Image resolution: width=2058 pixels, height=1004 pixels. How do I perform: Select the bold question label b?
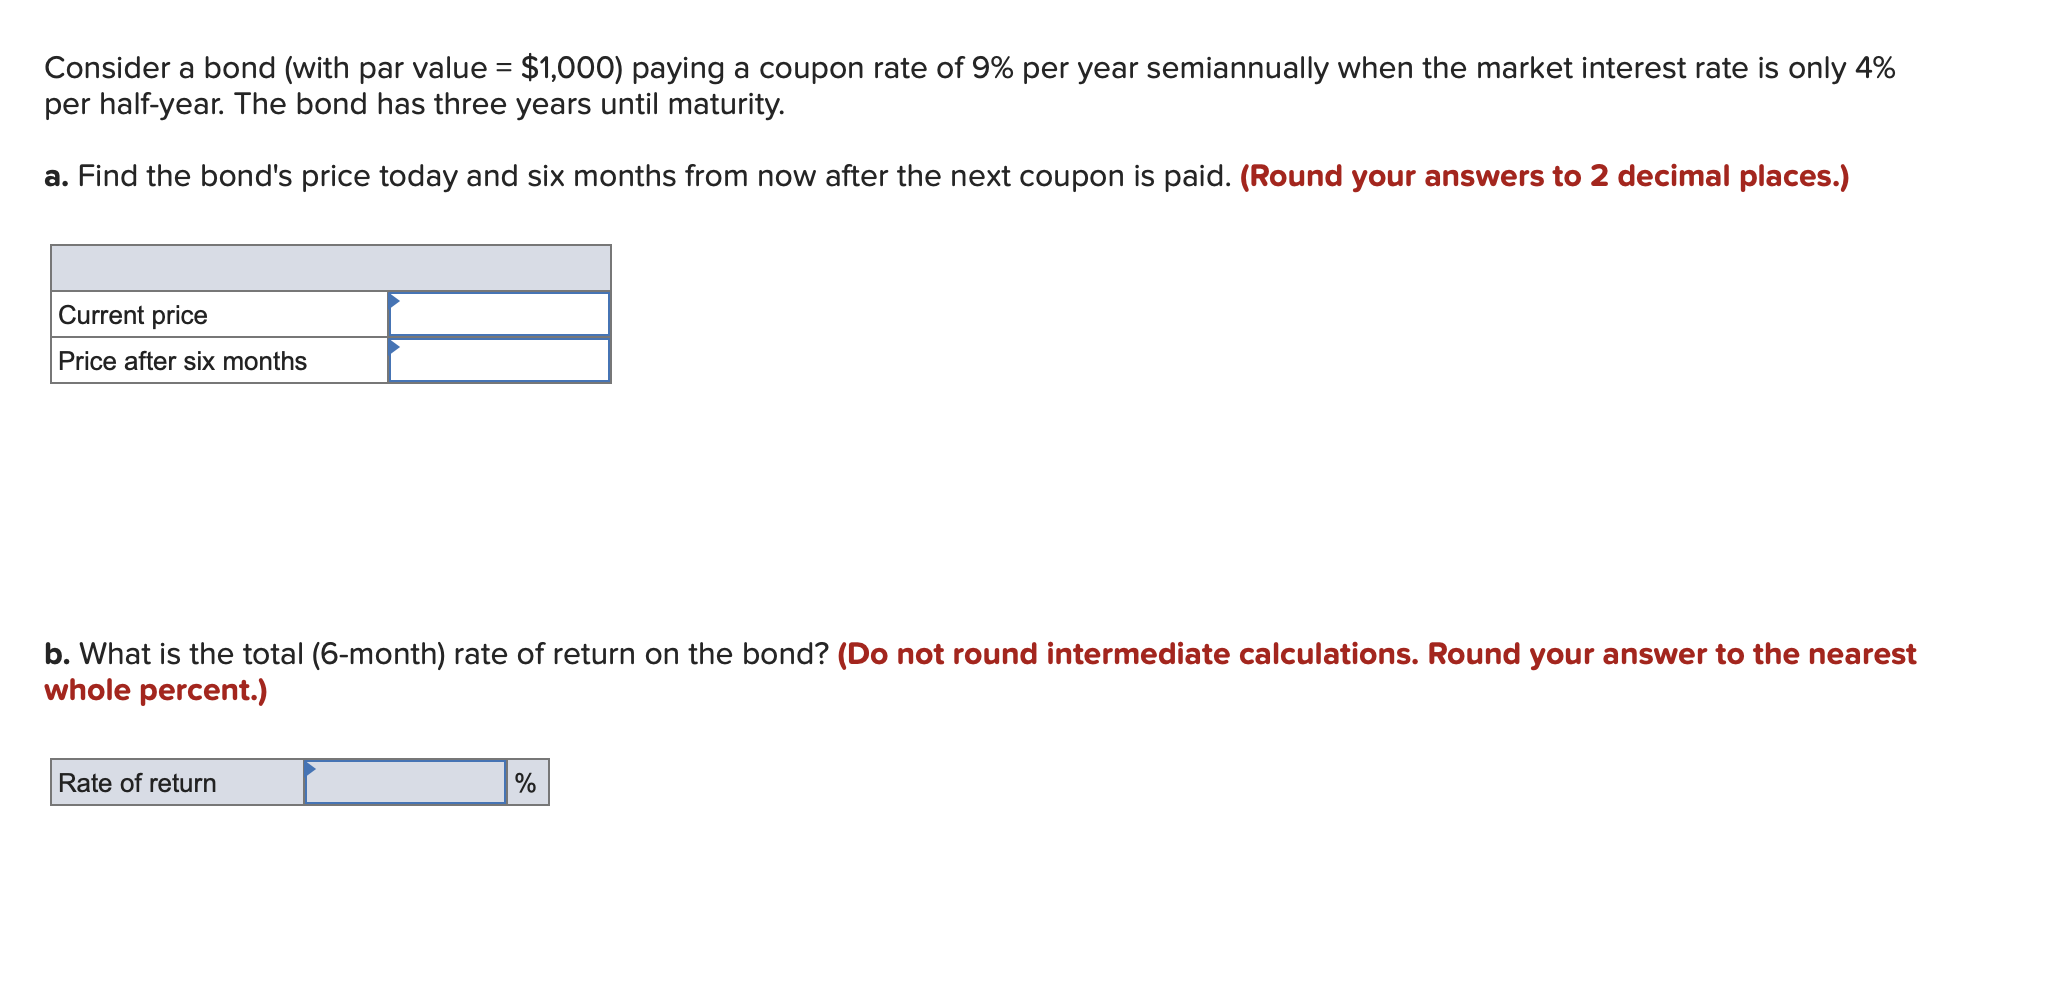click(56, 653)
